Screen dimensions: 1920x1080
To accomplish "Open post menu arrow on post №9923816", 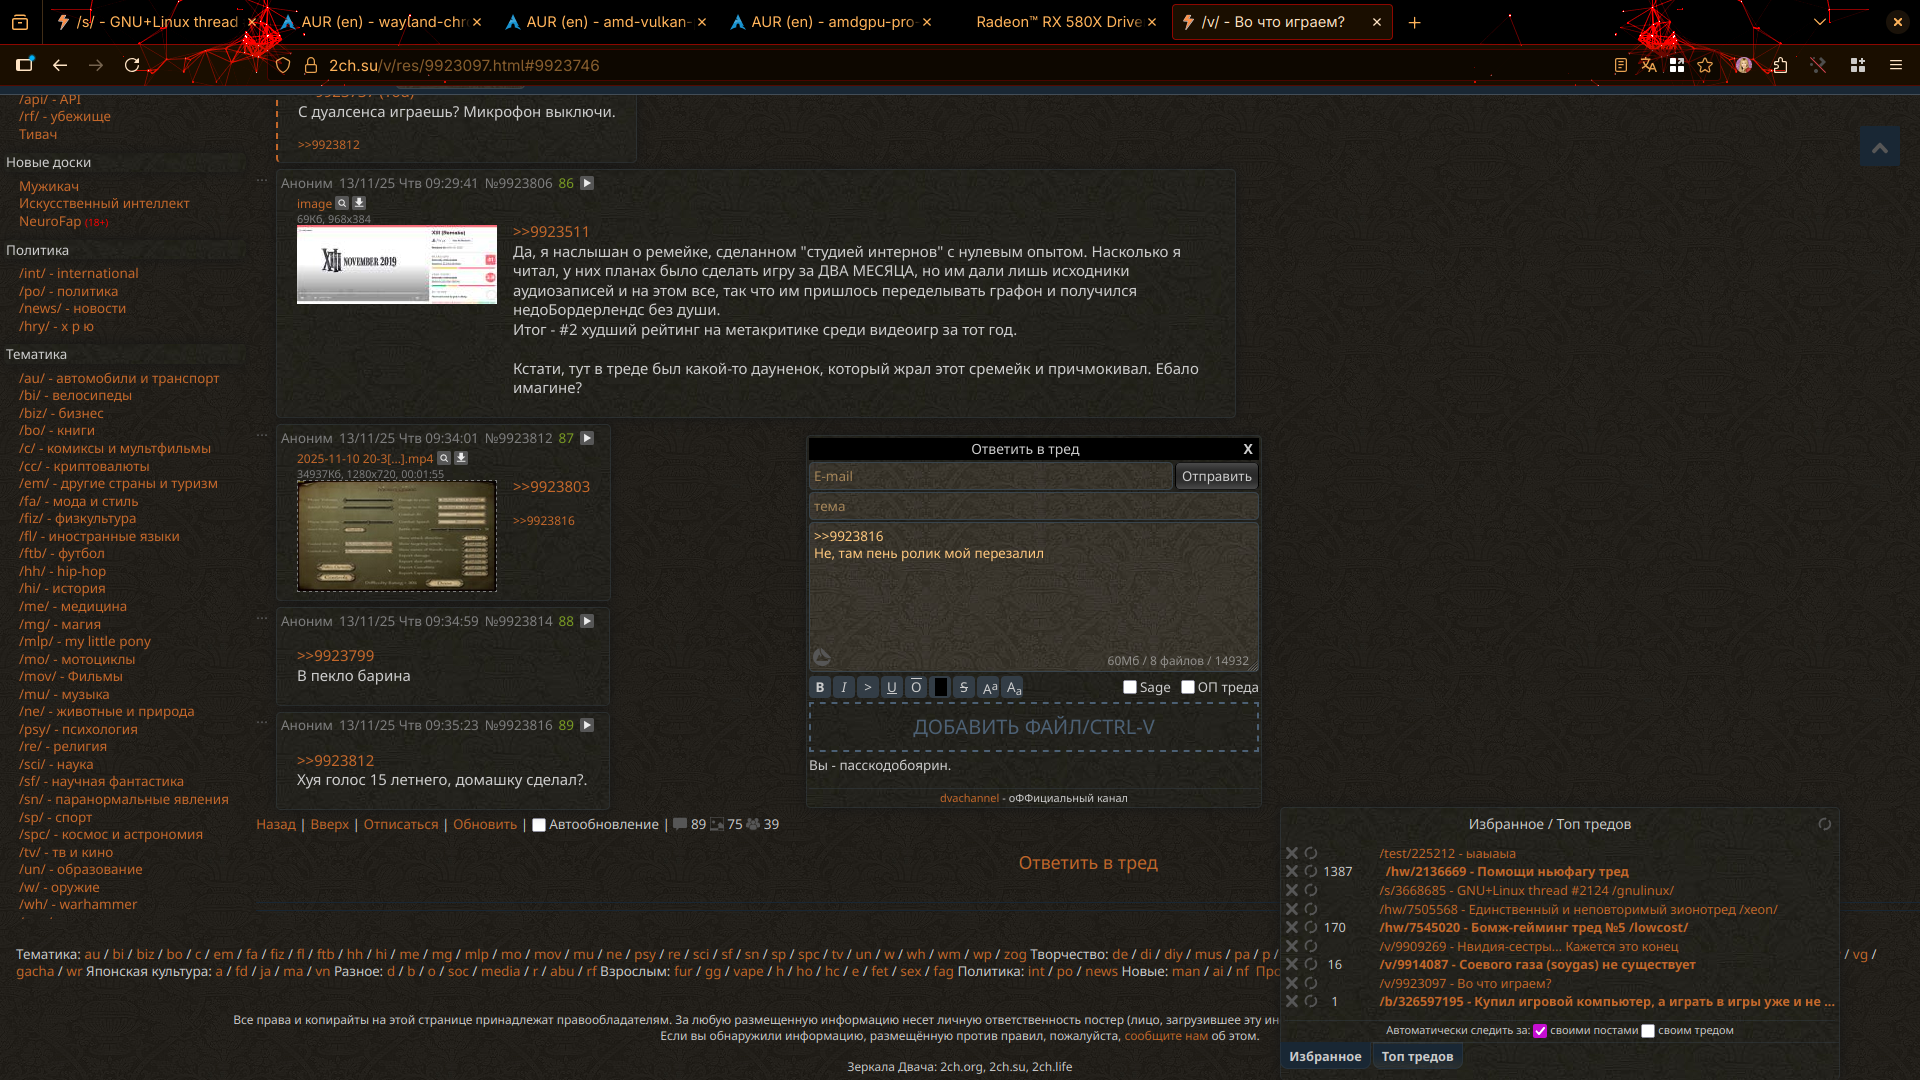I will click(x=587, y=725).
